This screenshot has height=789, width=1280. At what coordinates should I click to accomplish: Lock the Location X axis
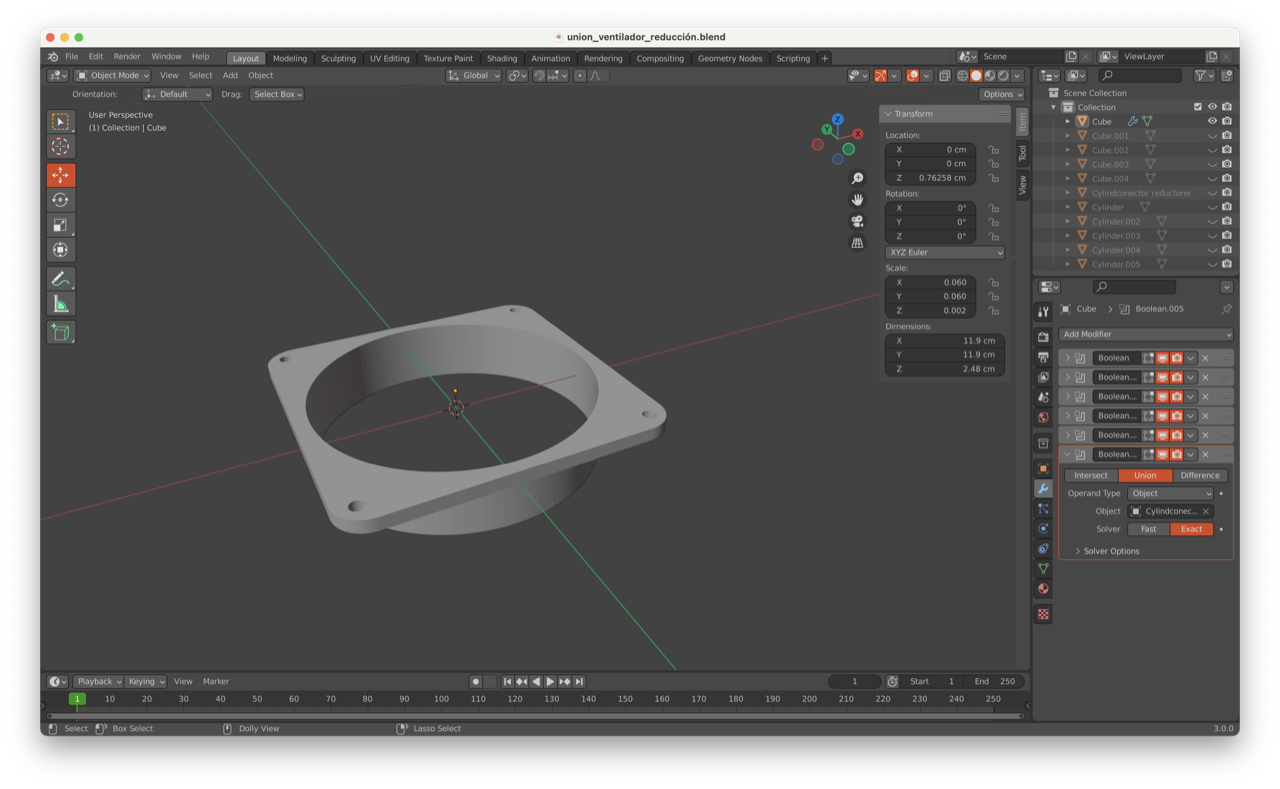[993, 150]
